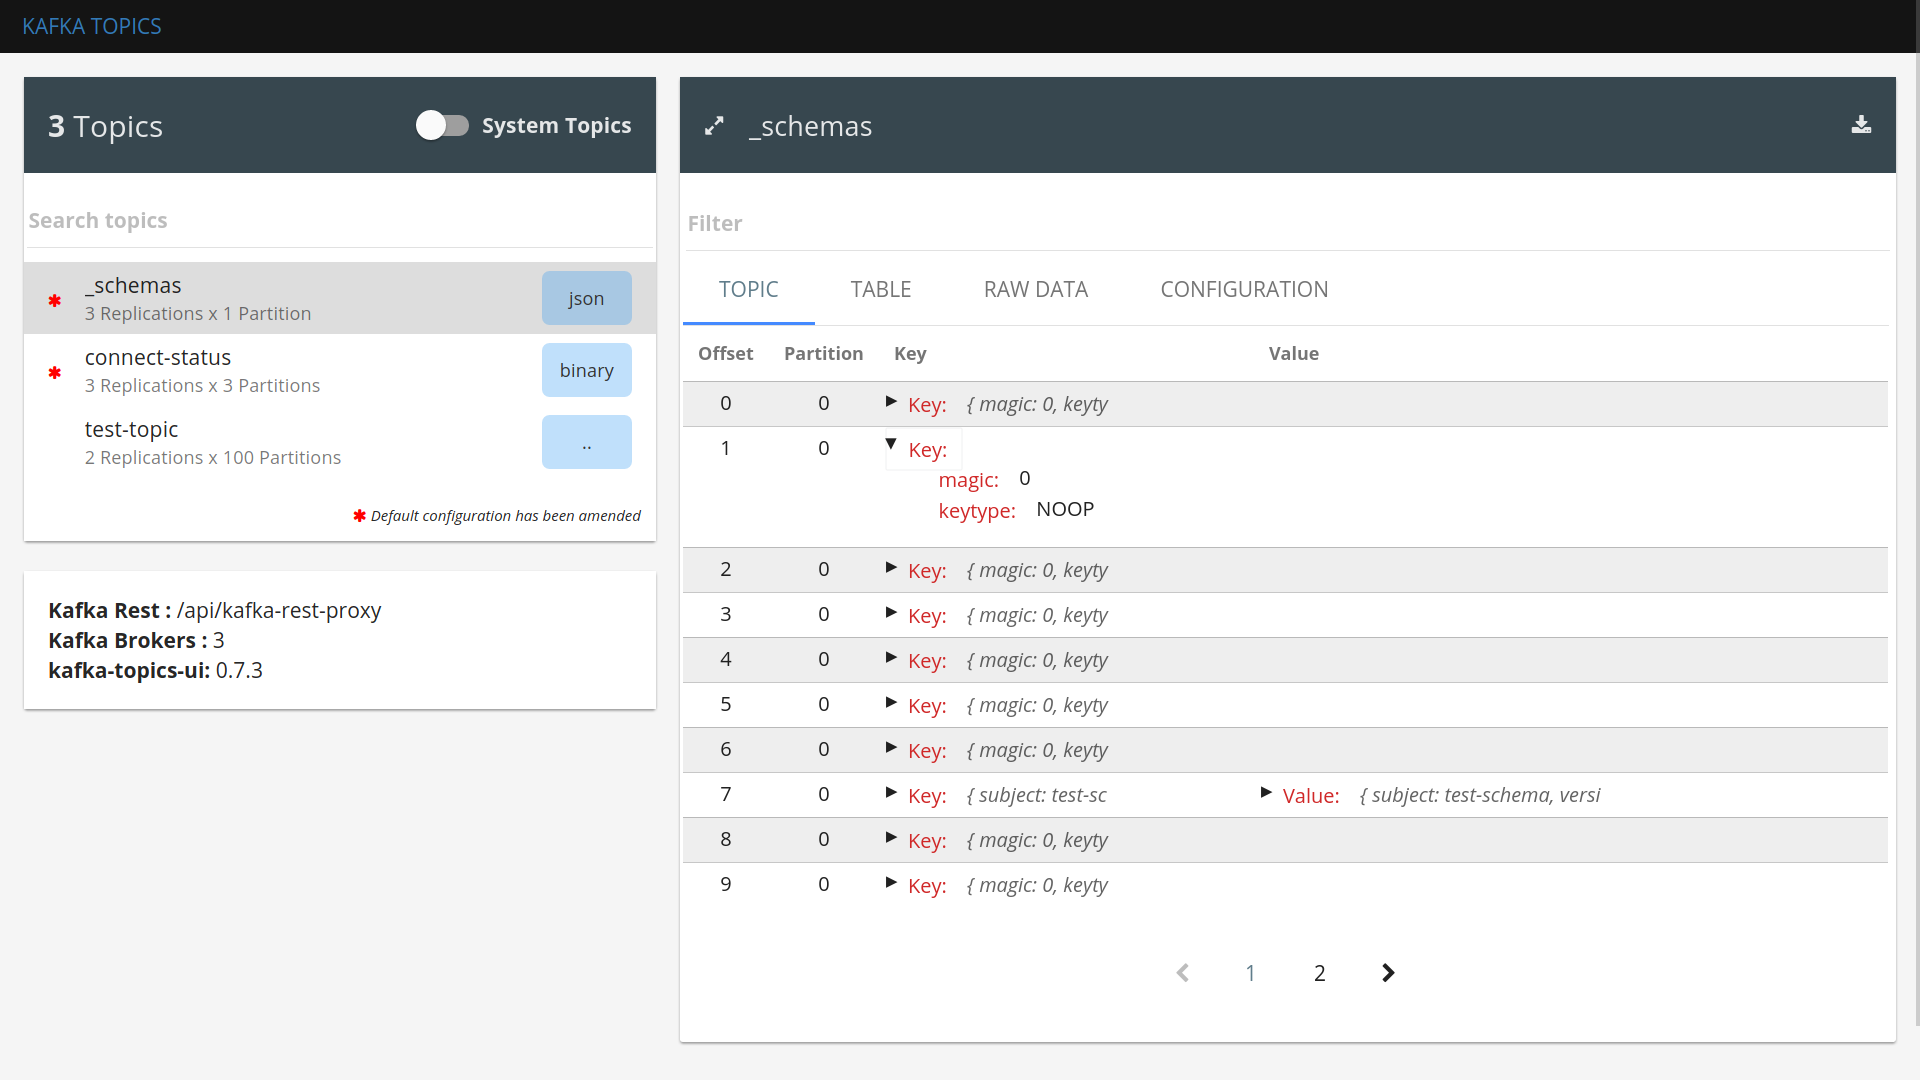The height and width of the screenshot is (1080, 1920).
Task: Click '2 Replications x 100 Partitions' text
Action: 213,458
